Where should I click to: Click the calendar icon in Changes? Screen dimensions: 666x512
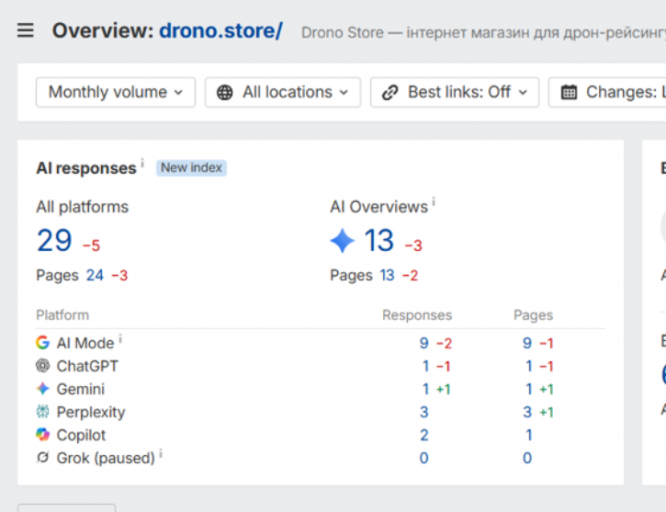pyautogui.click(x=569, y=92)
